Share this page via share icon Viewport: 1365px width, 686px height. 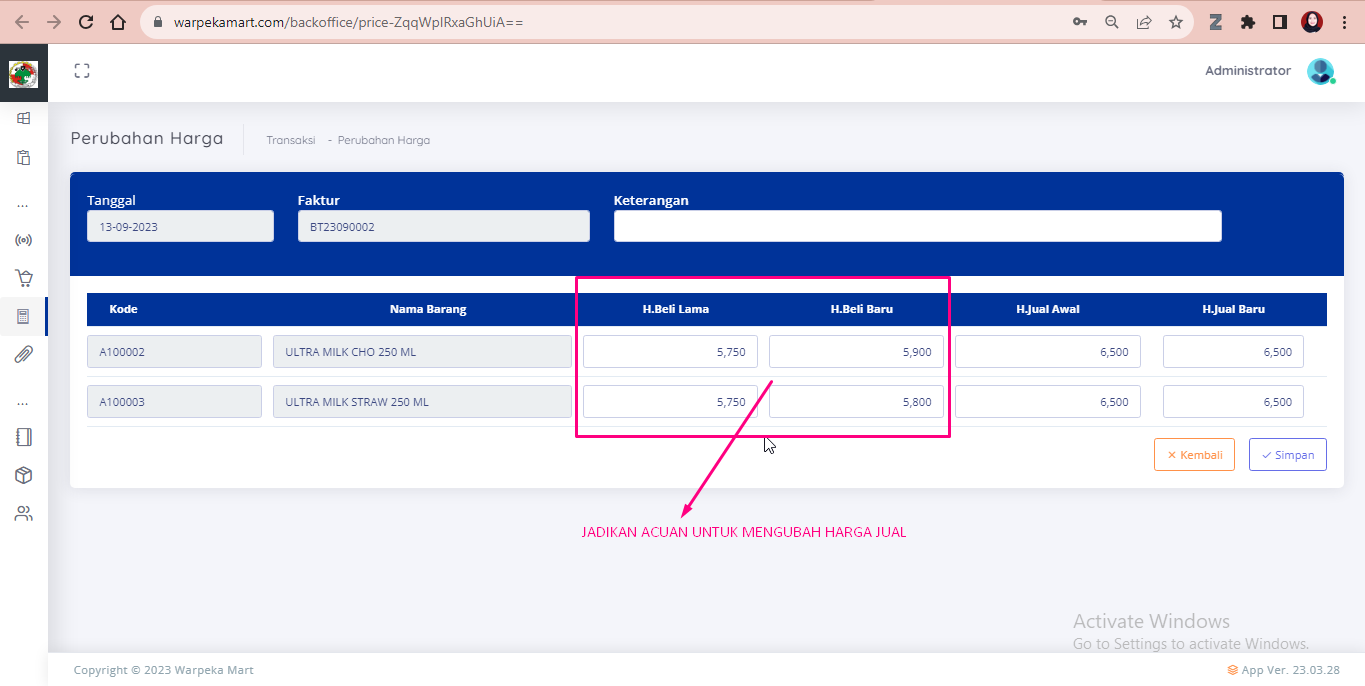1144,22
